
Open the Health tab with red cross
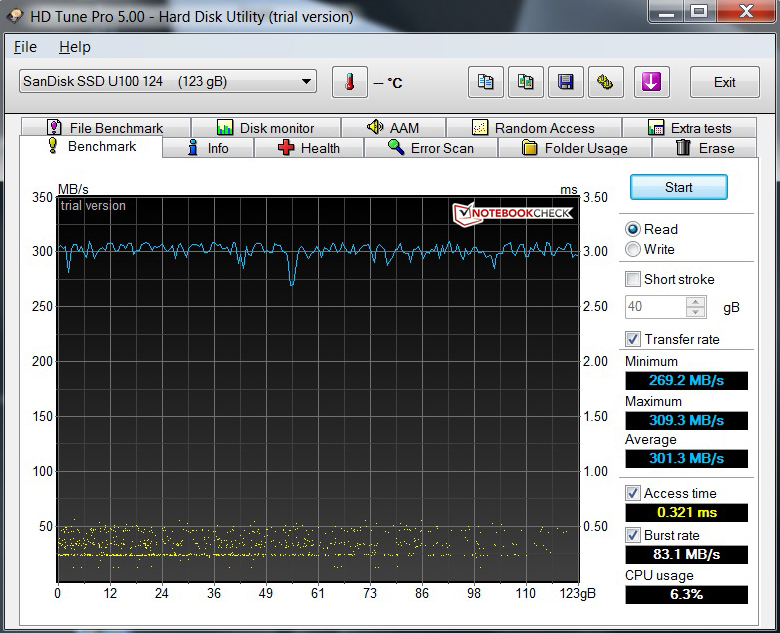click(308, 148)
